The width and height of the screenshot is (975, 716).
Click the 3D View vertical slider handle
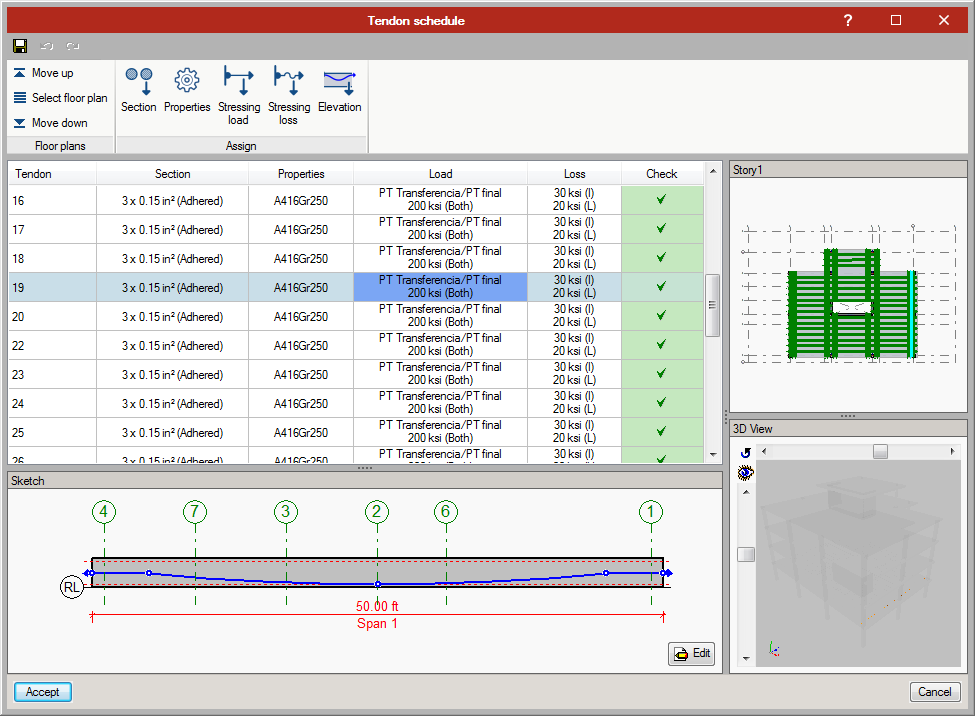coord(746,555)
